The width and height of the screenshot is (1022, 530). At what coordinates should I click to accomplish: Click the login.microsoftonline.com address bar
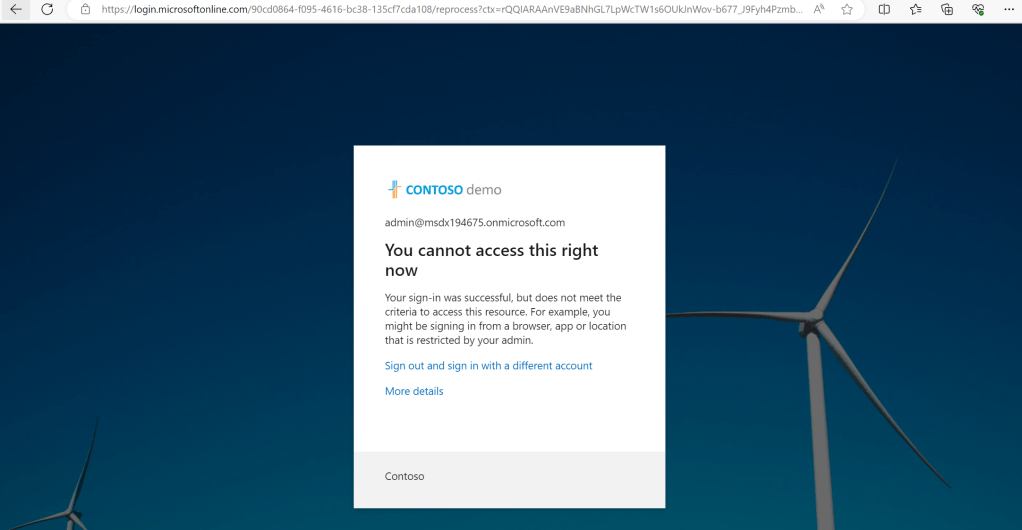point(450,9)
